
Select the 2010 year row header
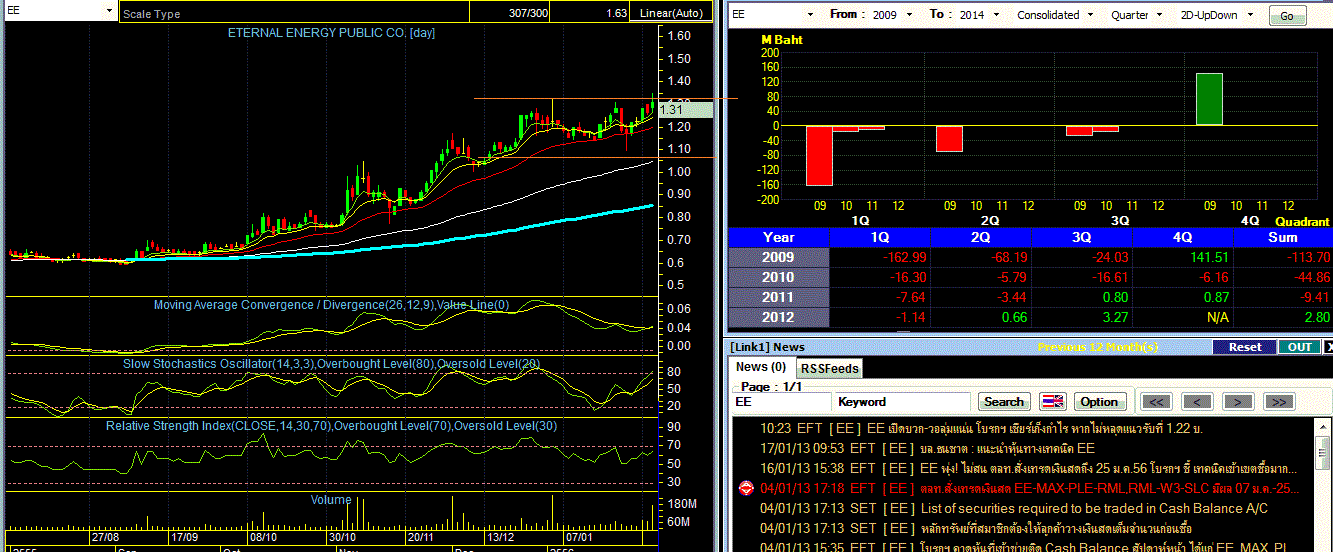(x=779, y=277)
